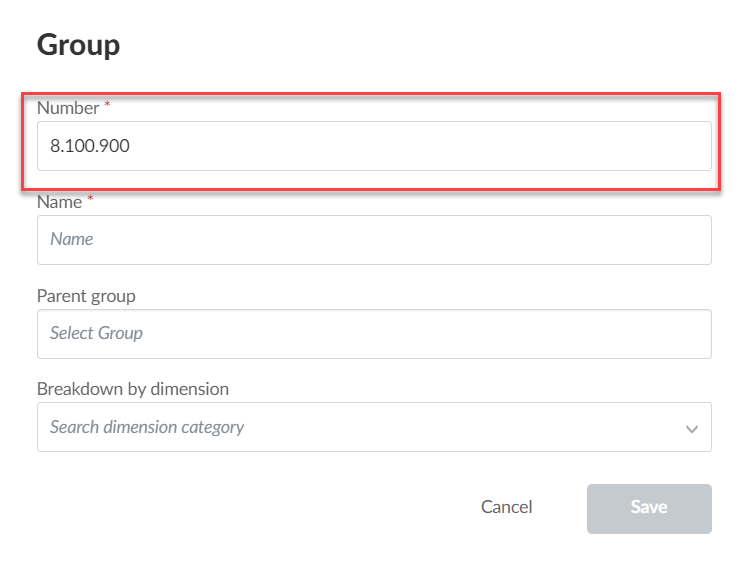Click the Number input field
742x562 pixels.
click(x=374, y=146)
